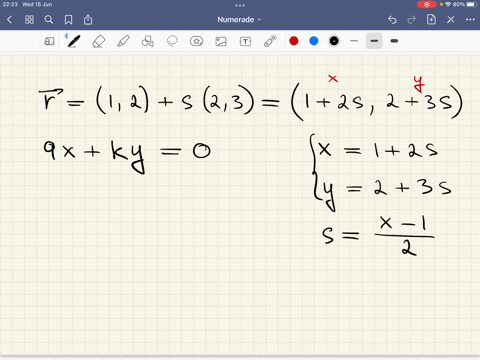Choose the black pen color
The height and width of the screenshot is (360, 480).
click(334, 41)
